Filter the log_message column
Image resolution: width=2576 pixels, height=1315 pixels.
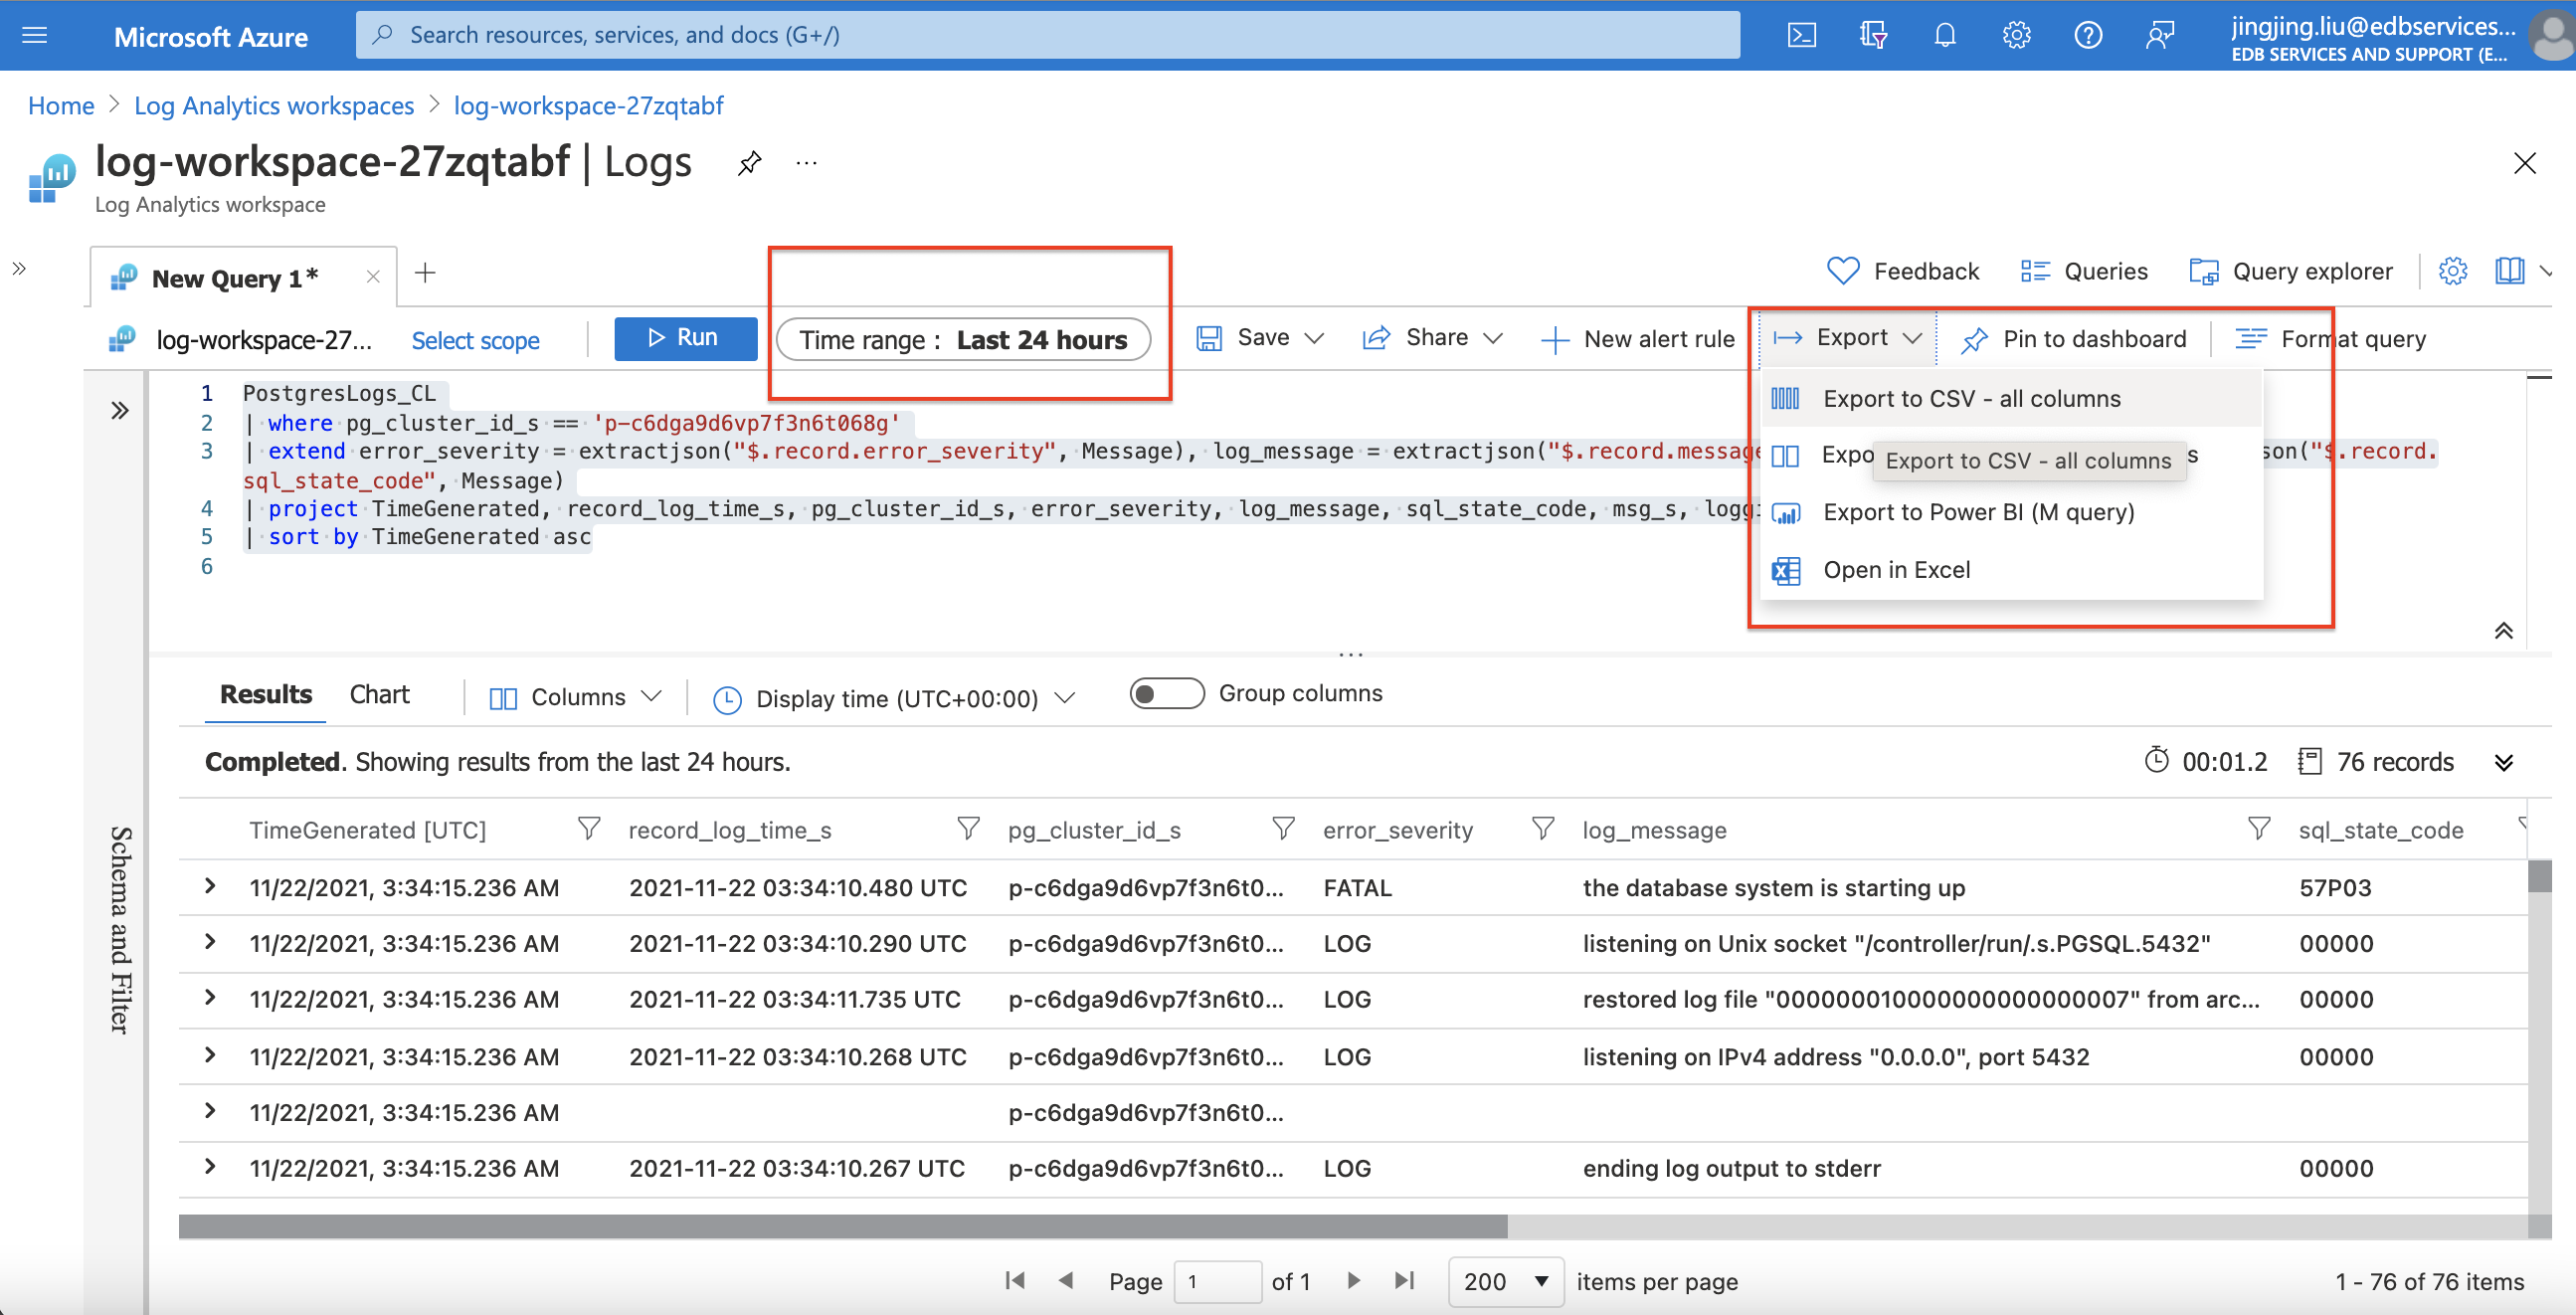point(2258,828)
